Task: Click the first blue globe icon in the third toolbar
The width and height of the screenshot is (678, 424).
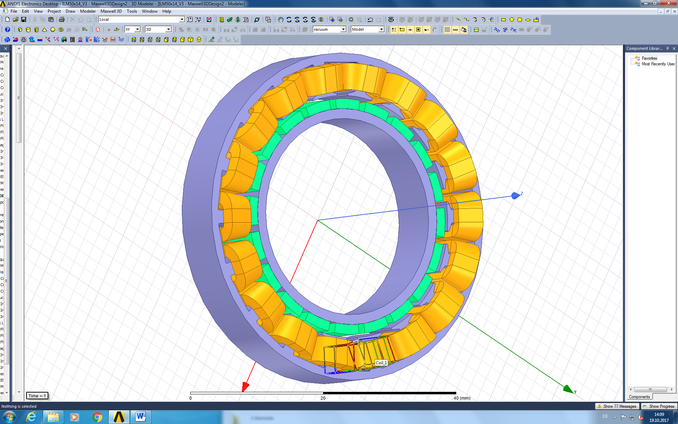Action: coord(7,39)
